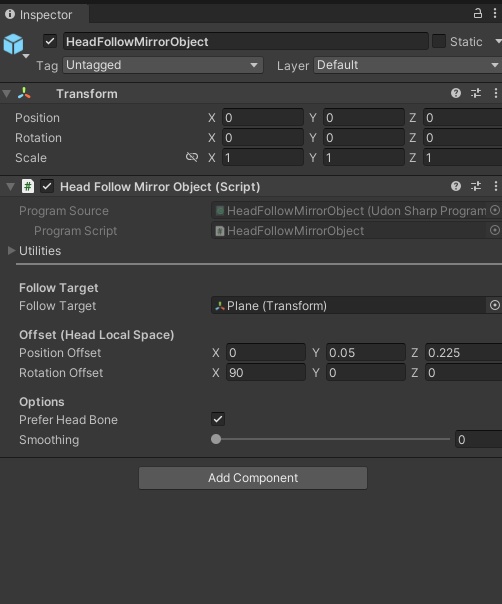
Task: Click the Position Offset Y field
Action: click(x=366, y=352)
